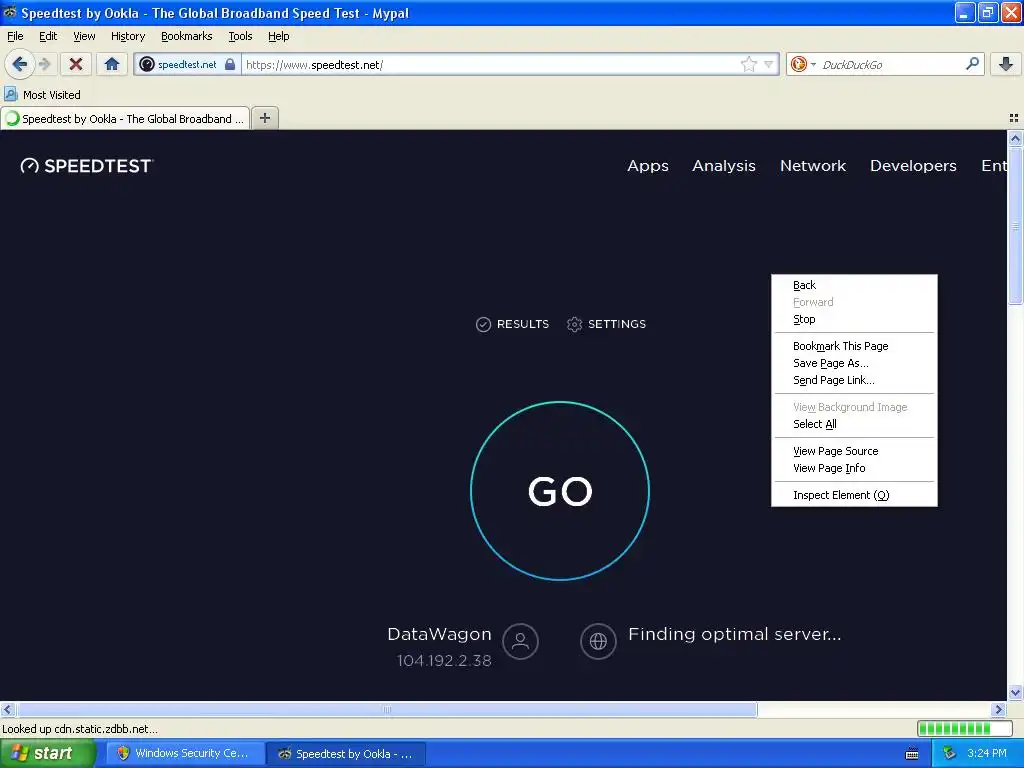This screenshot has width=1024, height=768.
Task: Click the horizontal scrollbar thumb
Action: point(387,709)
